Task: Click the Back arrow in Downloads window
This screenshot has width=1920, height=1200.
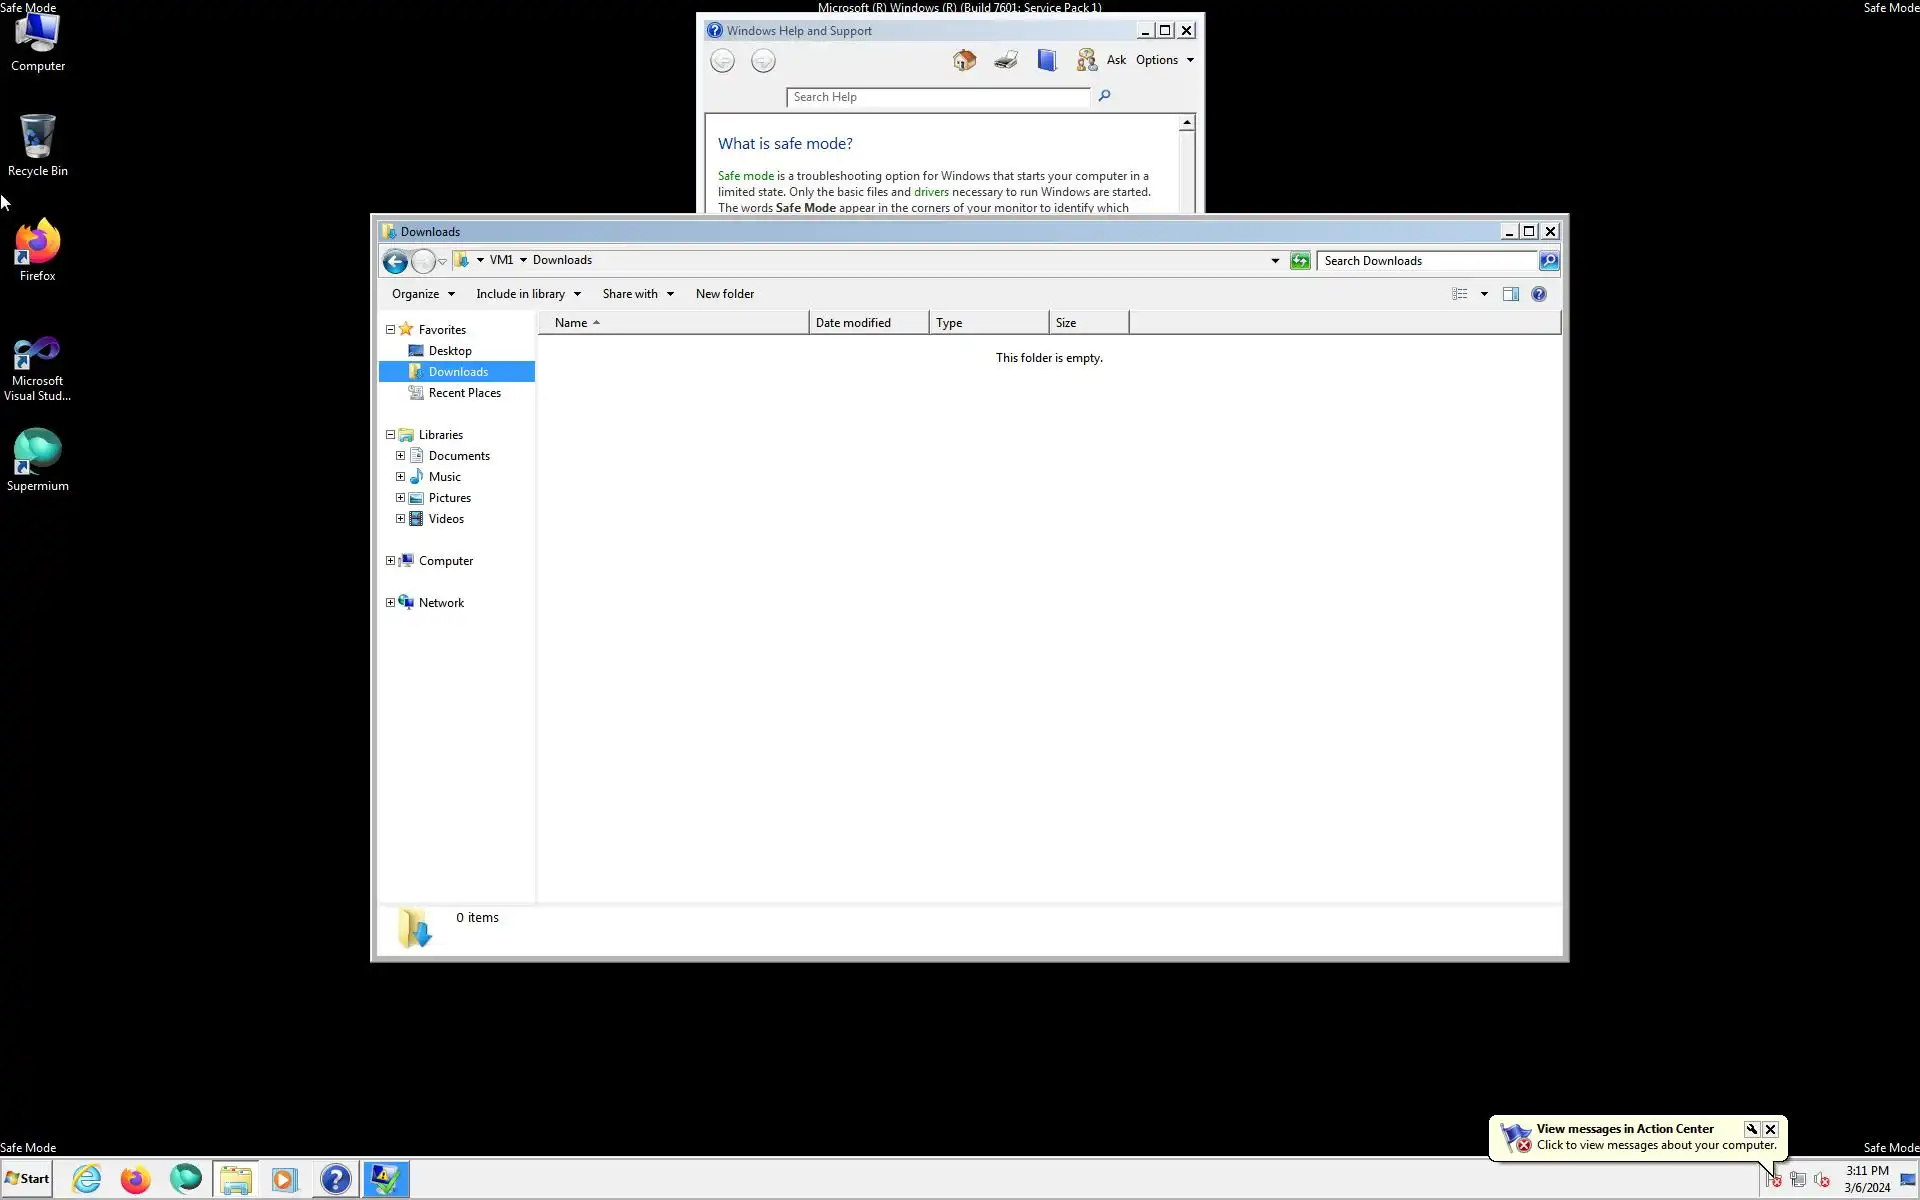Action: (x=395, y=262)
